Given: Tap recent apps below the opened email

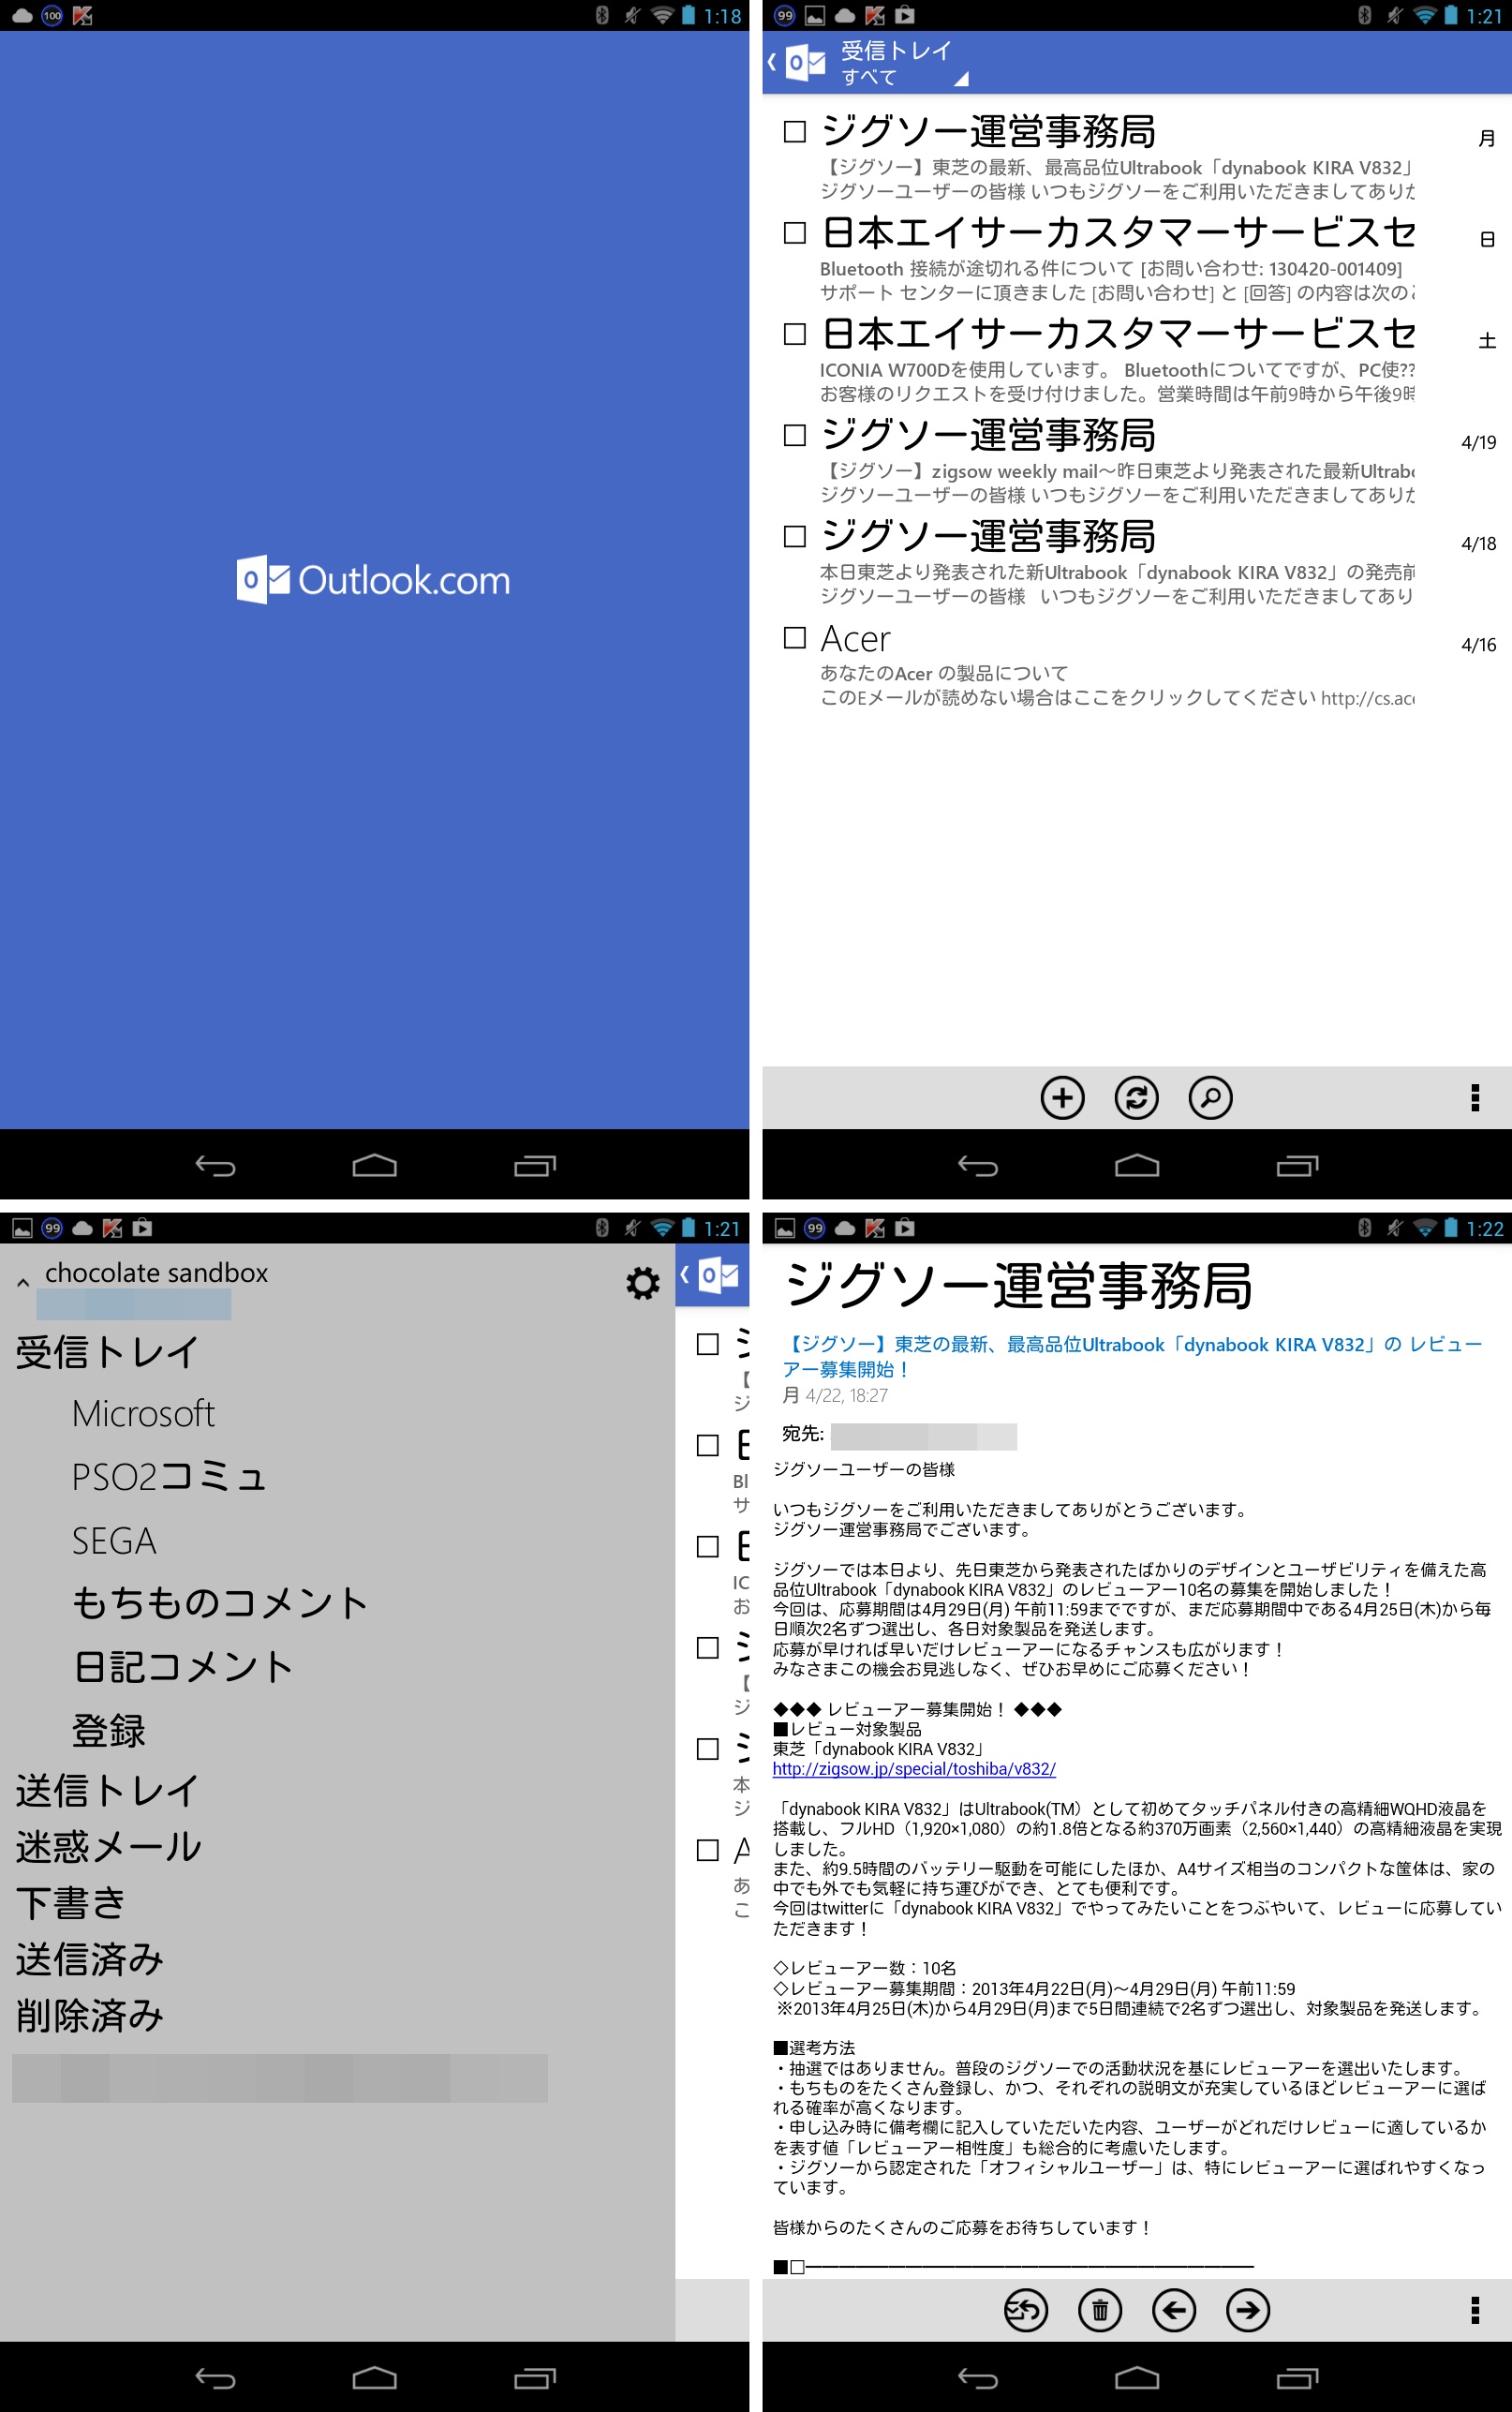Looking at the screenshot, I should click(x=1298, y=2379).
